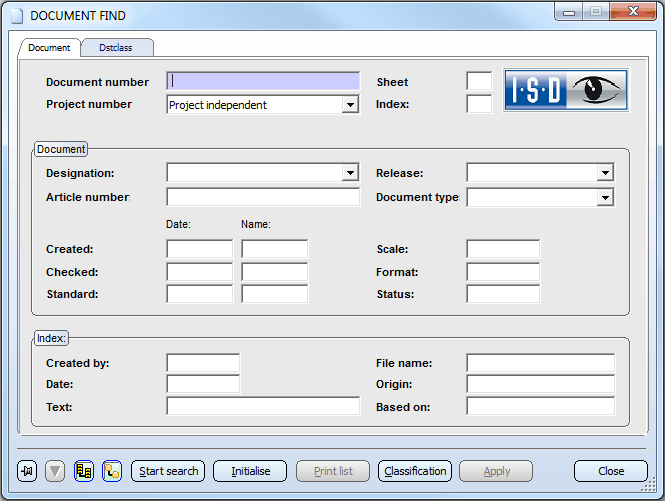Image resolution: width=665 pixels, height=502 pixels.
Task: Select the Sheet input box
Action: click(x=479, y=81)
